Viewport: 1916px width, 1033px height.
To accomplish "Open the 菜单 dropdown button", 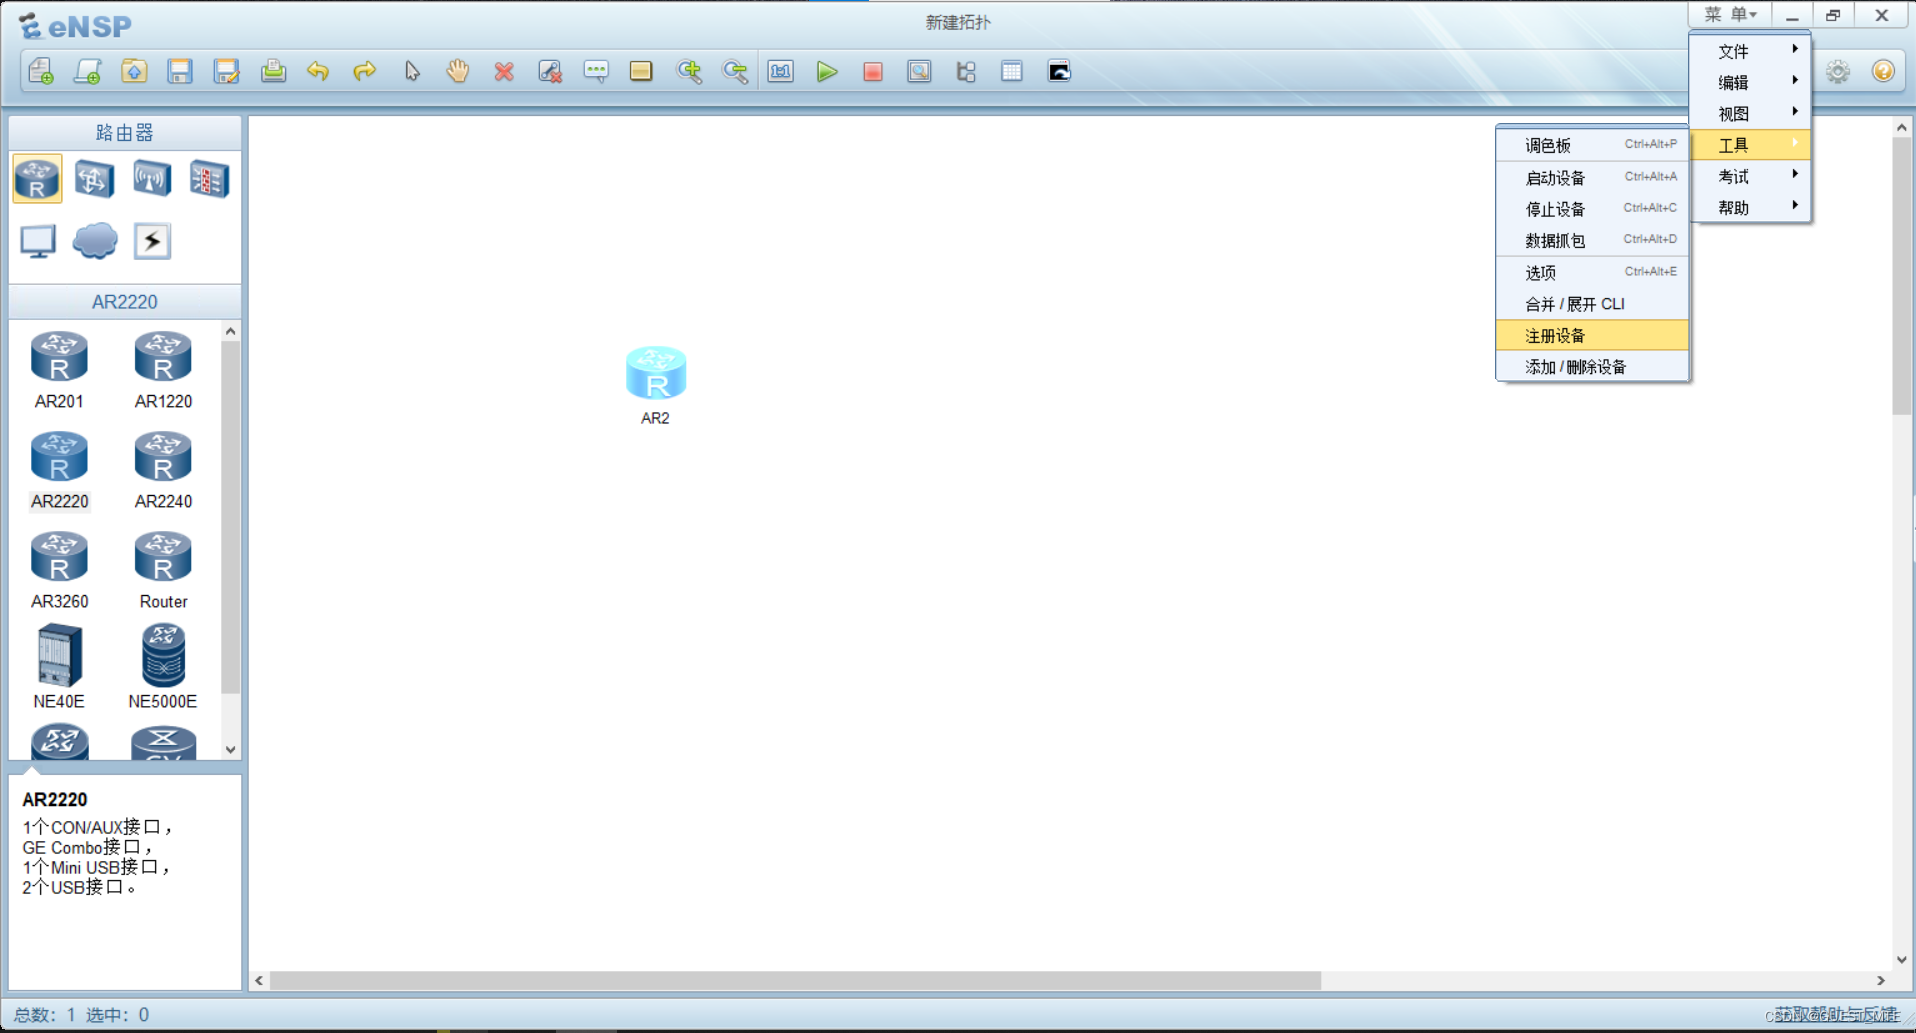I will coord(1730,15).
